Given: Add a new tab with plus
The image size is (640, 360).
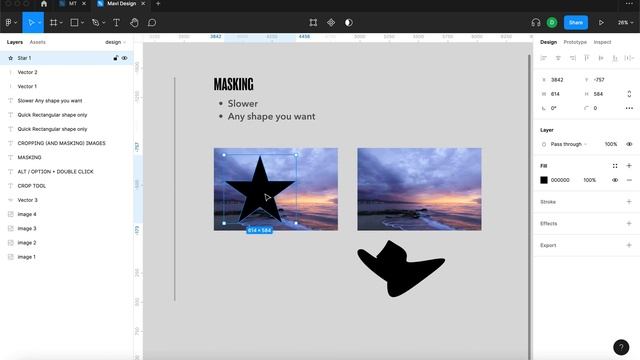Looking at the screenshot, I should click(x=158, y=4).
